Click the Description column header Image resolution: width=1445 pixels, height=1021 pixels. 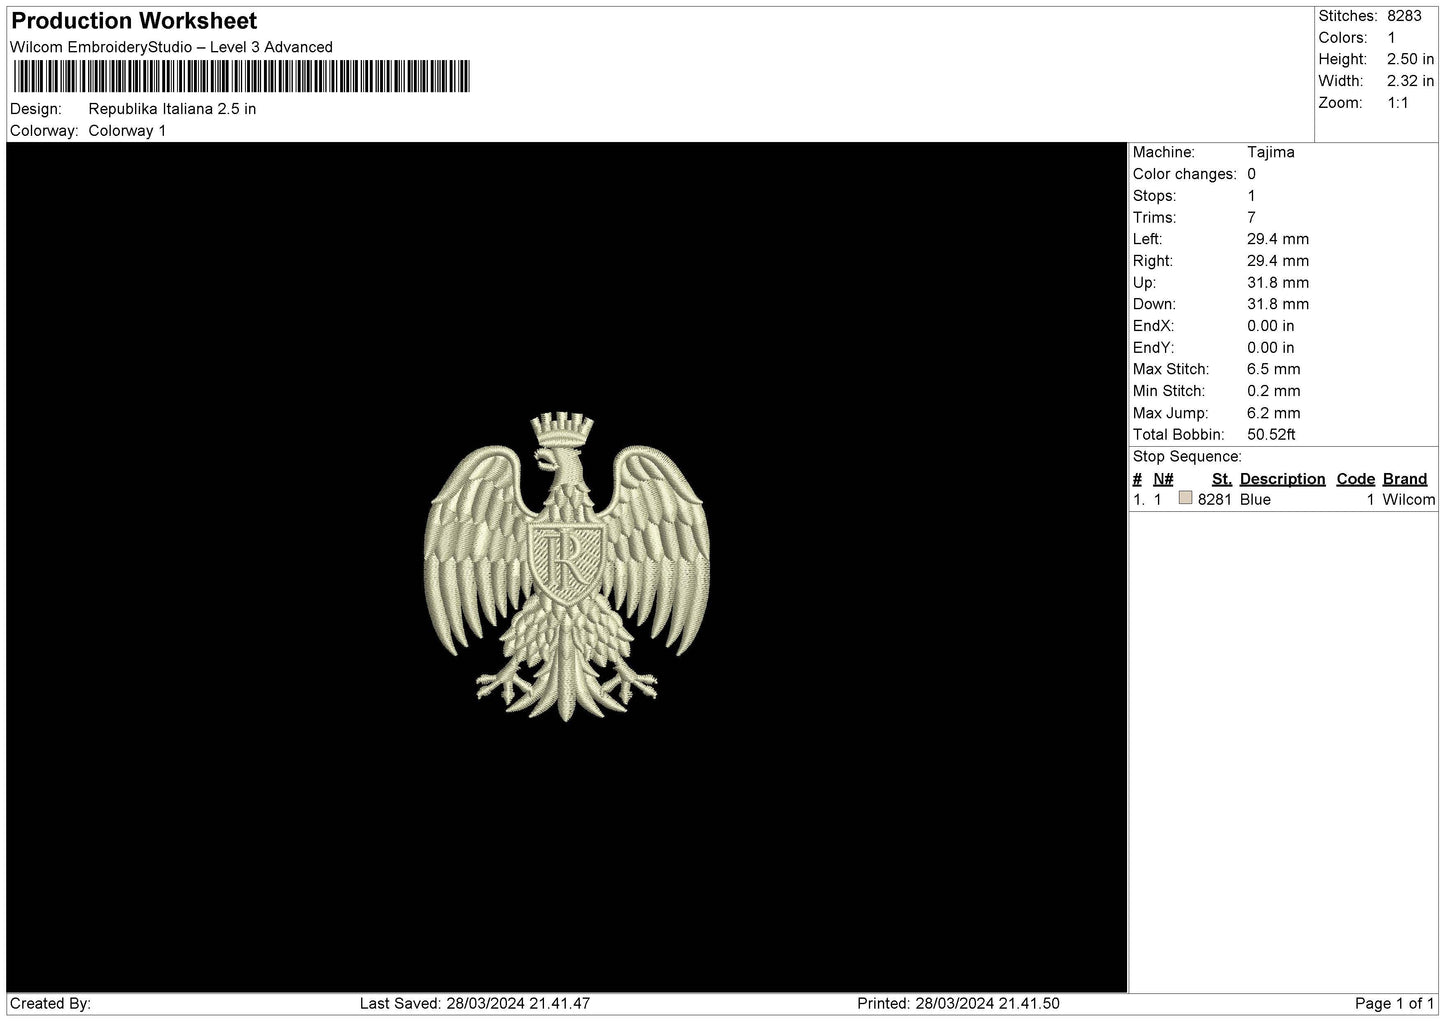1282,479
